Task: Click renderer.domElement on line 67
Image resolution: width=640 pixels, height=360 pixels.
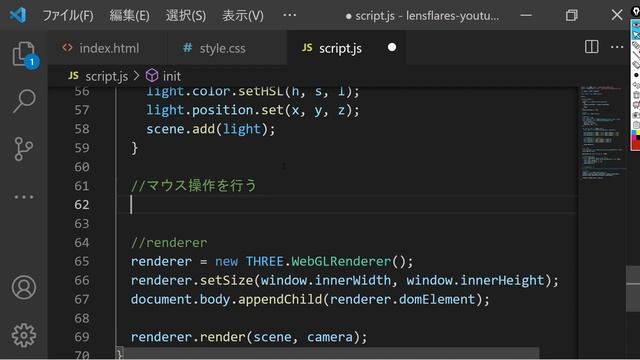Action: (402, 300)
